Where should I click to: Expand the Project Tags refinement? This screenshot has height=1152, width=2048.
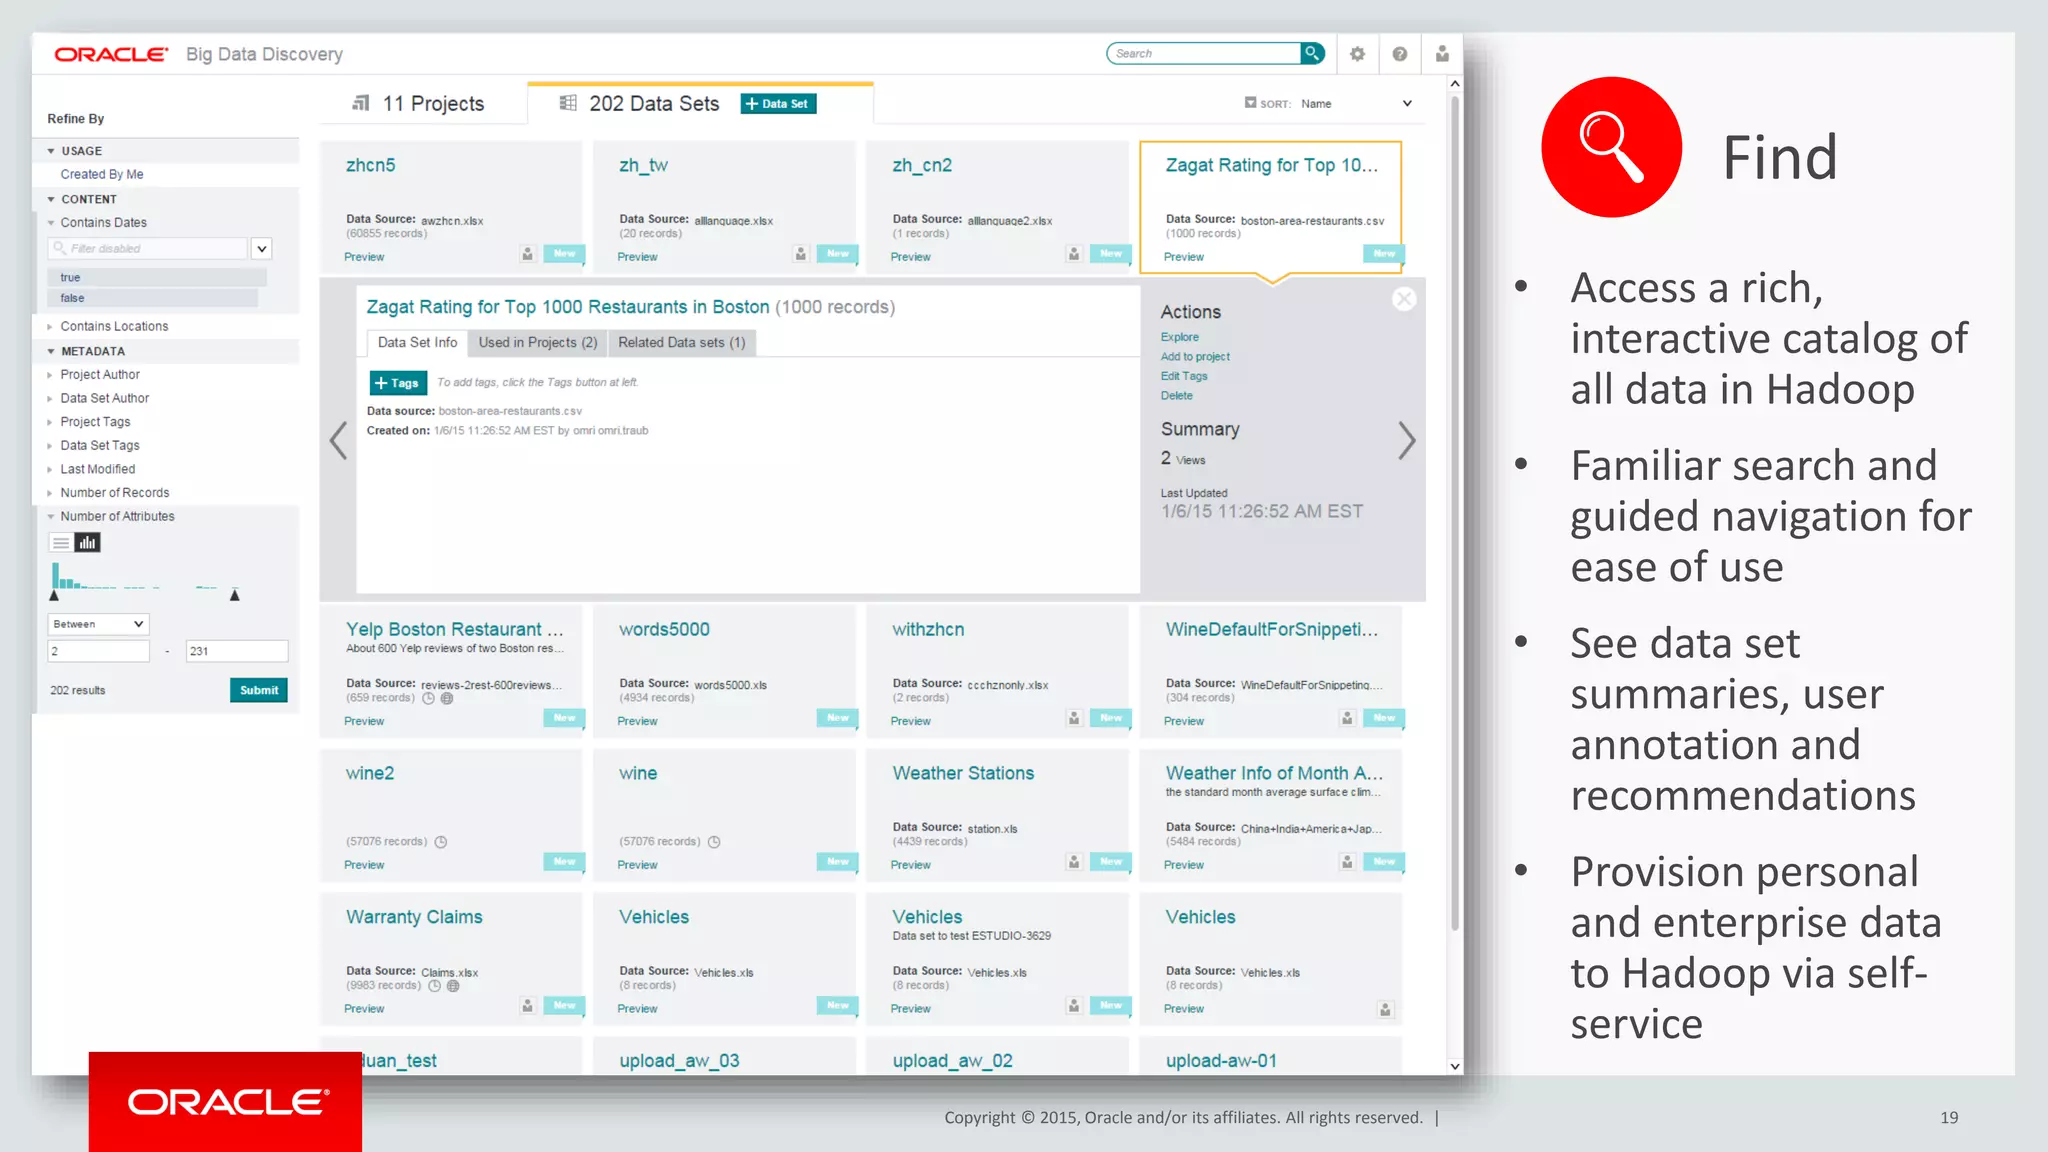[x=51, y=422]
